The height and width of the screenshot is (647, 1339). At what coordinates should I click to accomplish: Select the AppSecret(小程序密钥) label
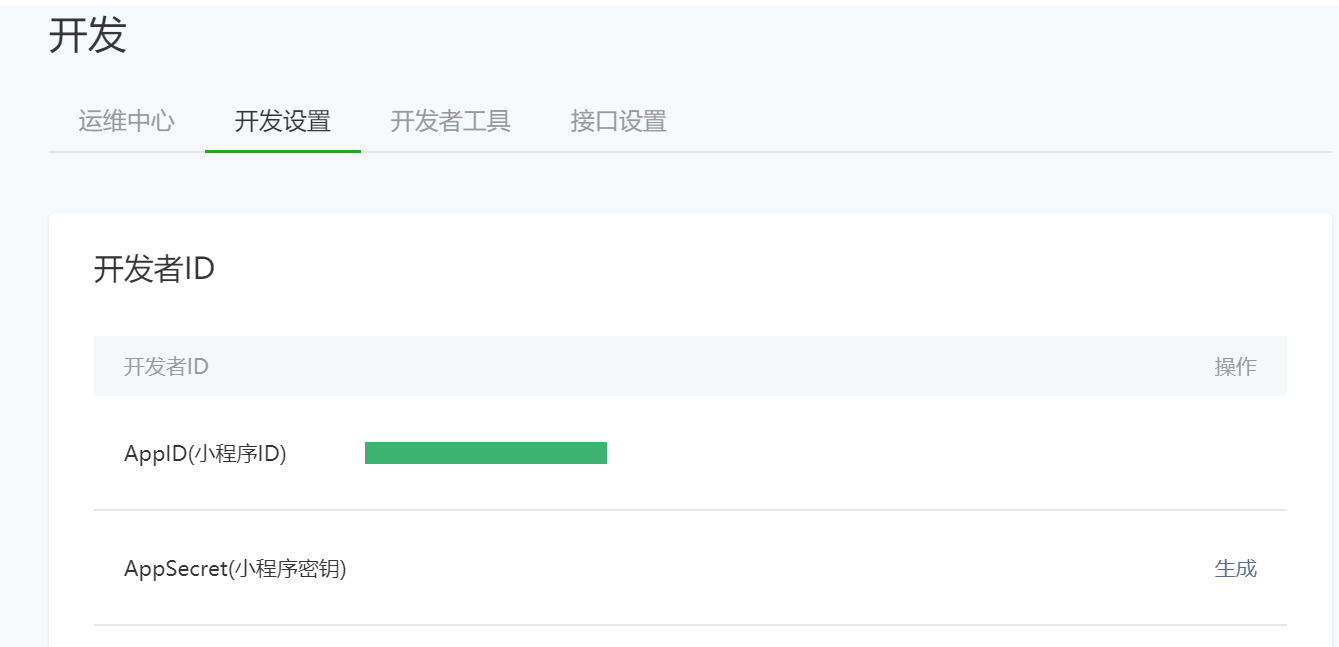(x=235, y=569)
